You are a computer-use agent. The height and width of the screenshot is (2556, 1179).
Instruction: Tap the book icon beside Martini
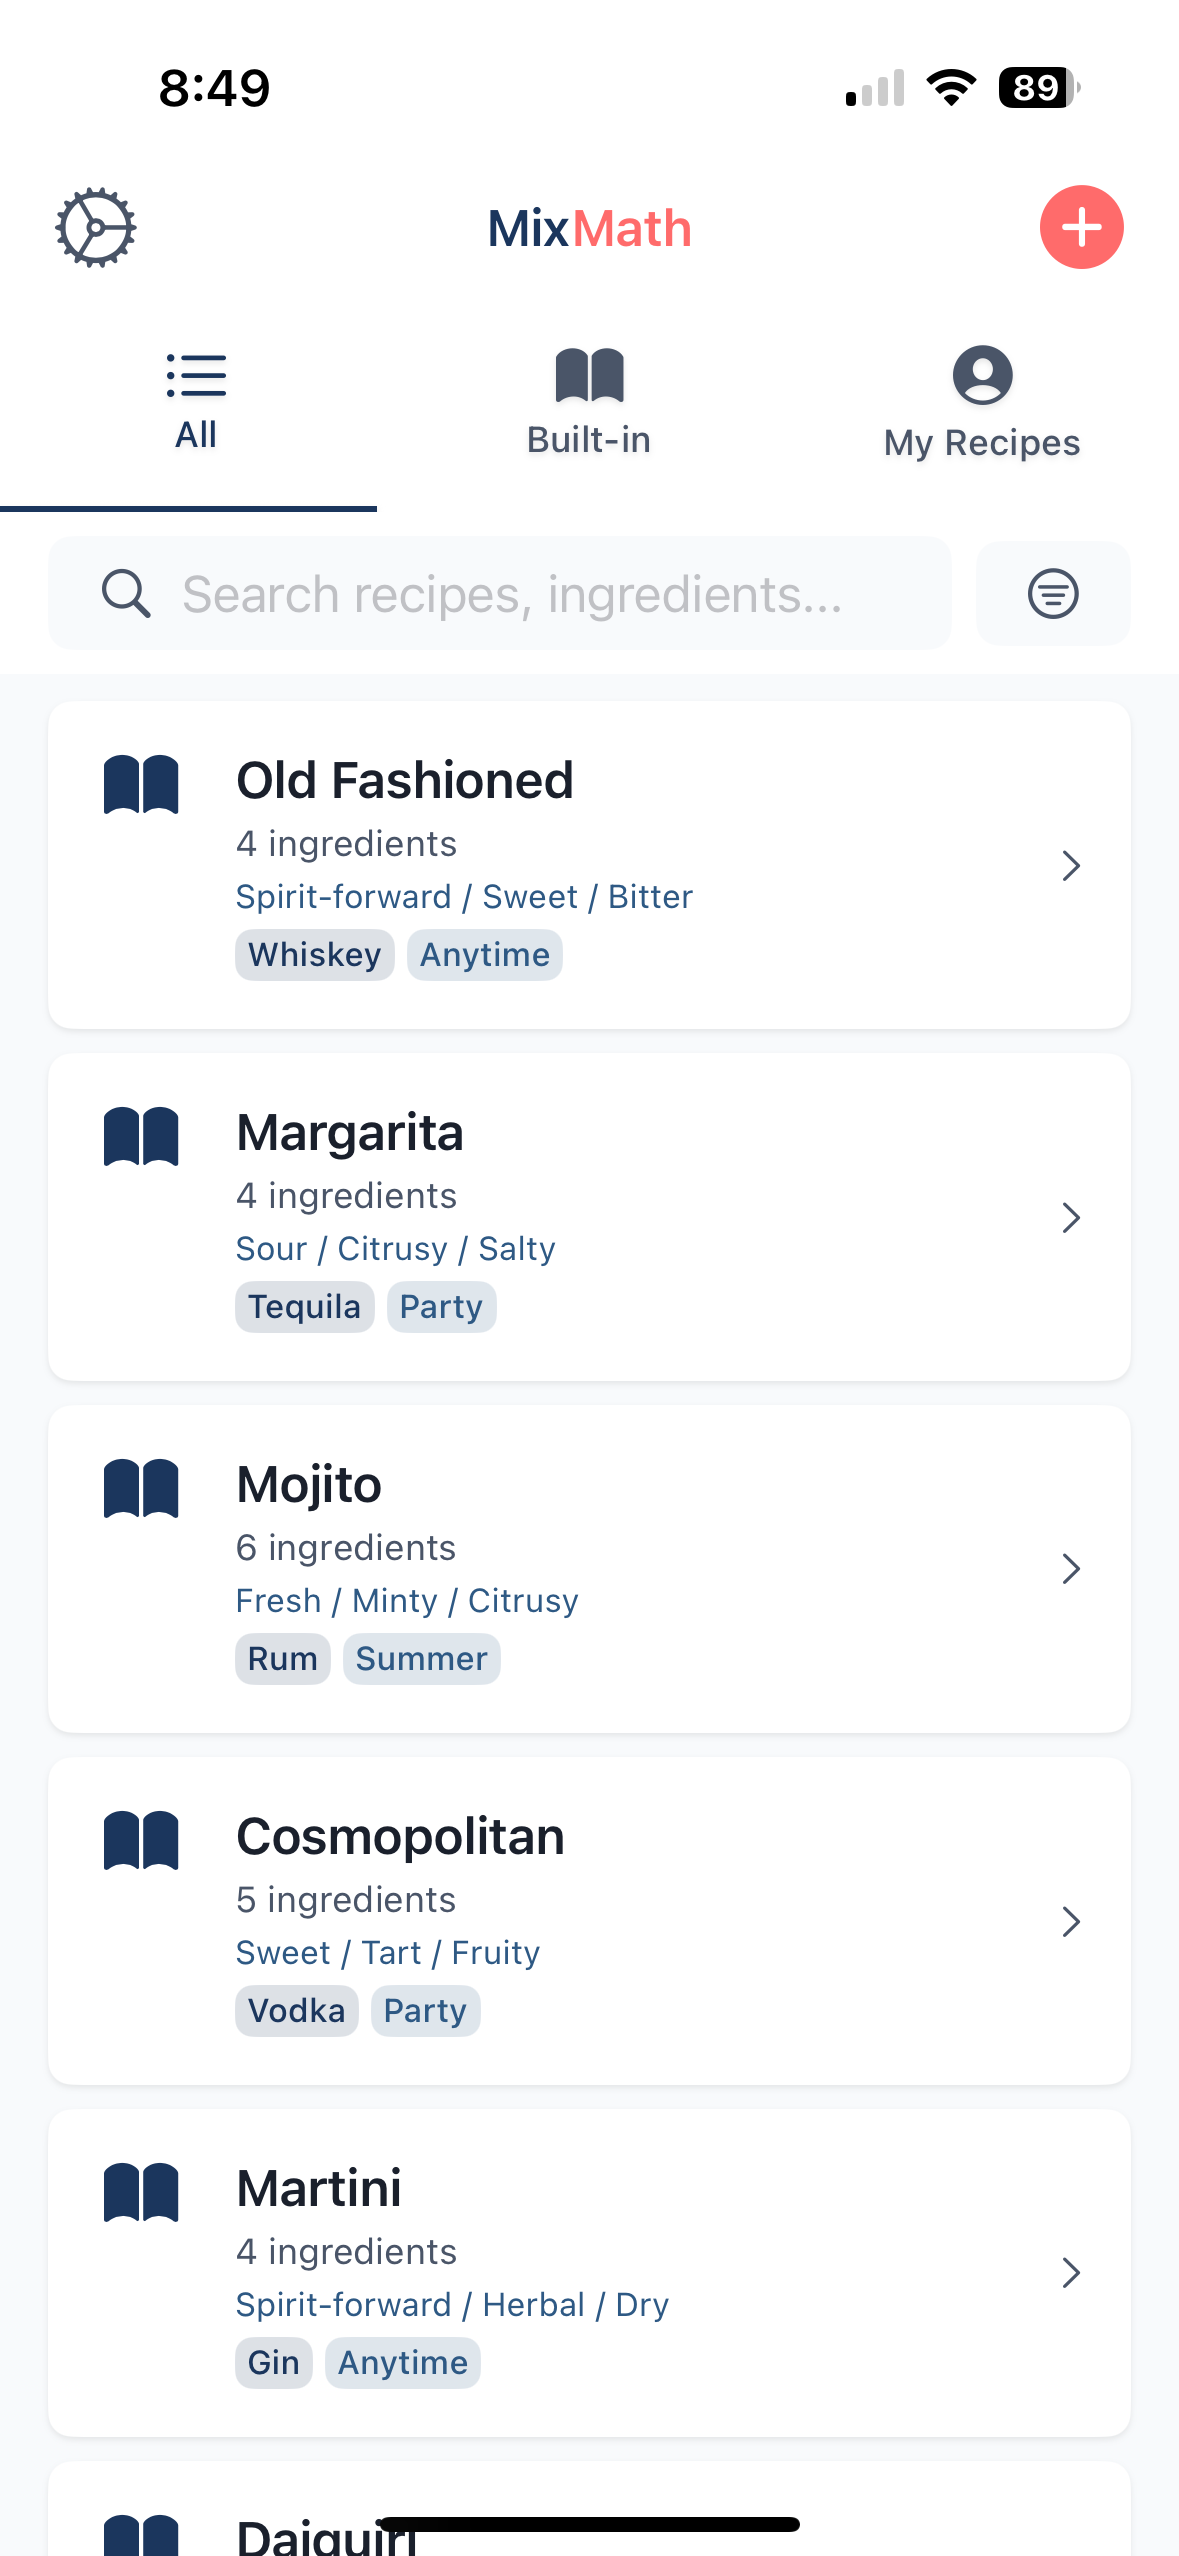click(x=141, y=2192)
